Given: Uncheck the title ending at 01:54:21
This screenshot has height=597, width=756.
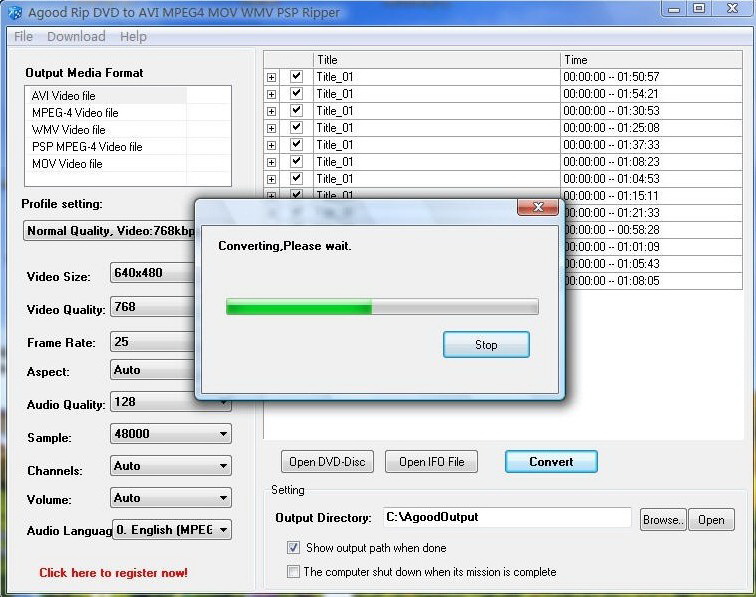Looking at the screenshot, I should click(x=297, y=93).
